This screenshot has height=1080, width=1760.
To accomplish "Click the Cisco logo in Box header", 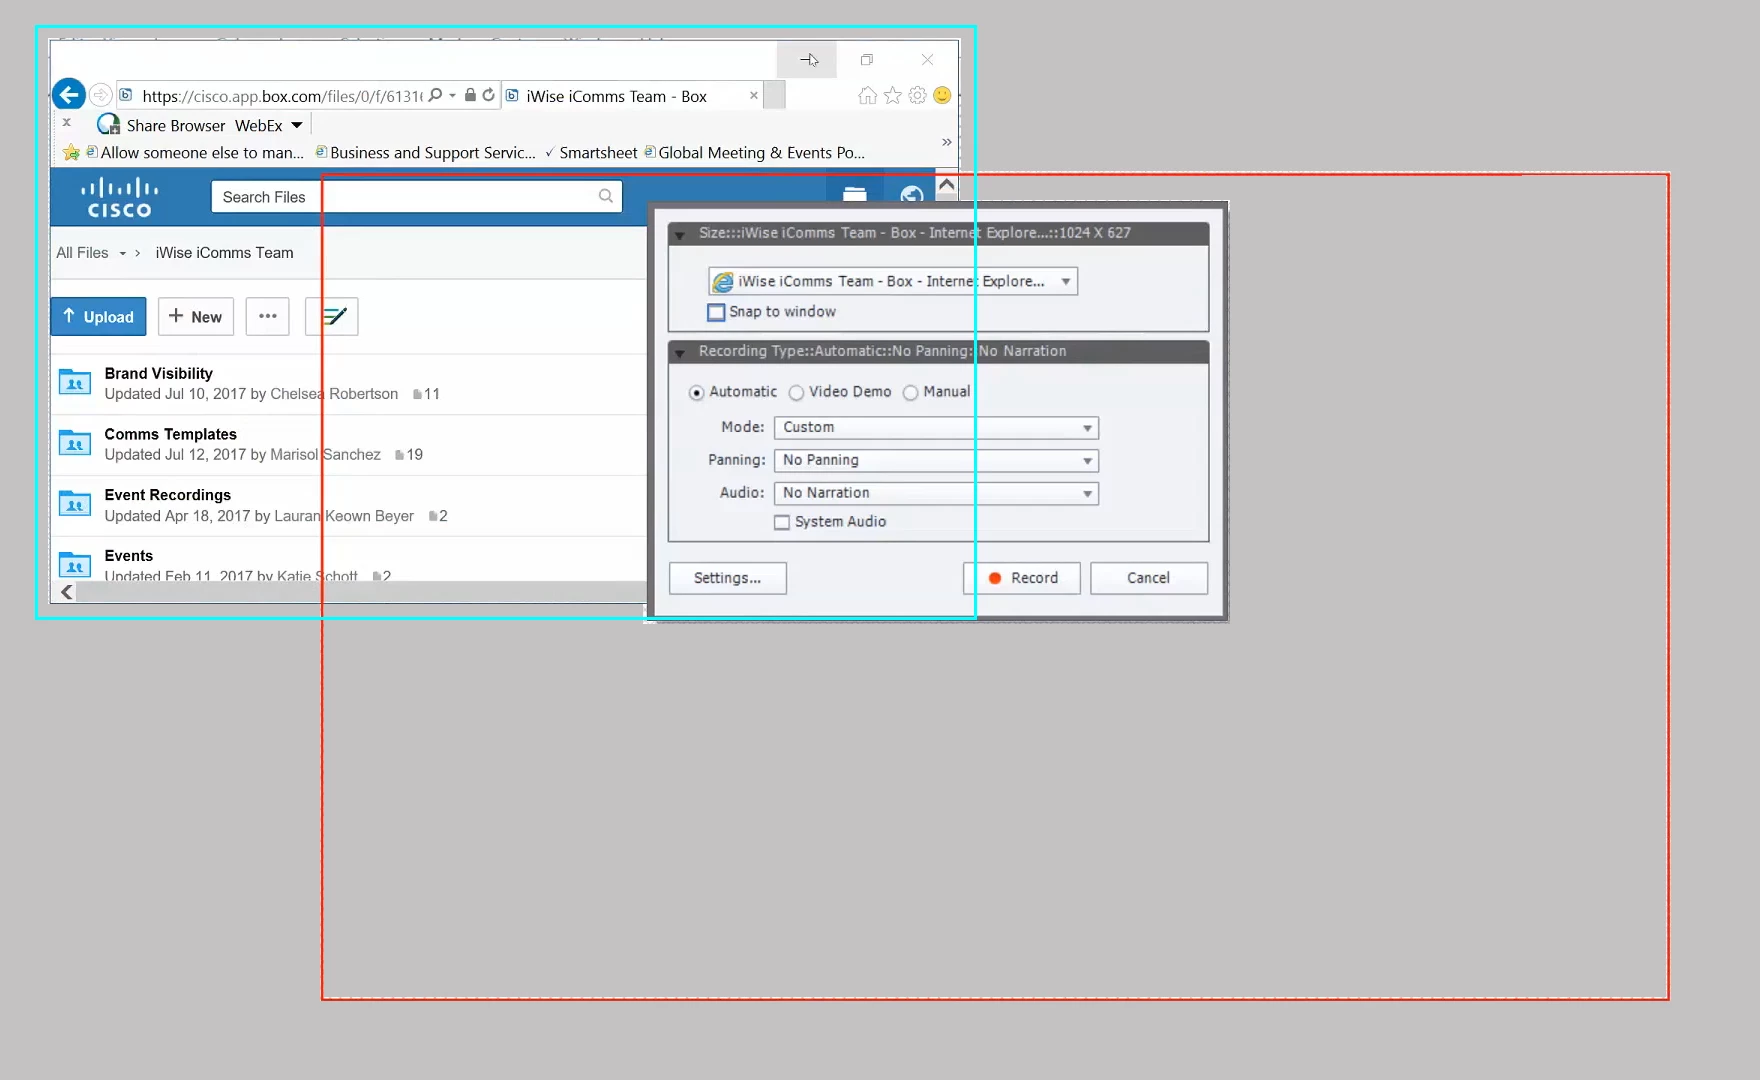I will [x=119, y=197].
